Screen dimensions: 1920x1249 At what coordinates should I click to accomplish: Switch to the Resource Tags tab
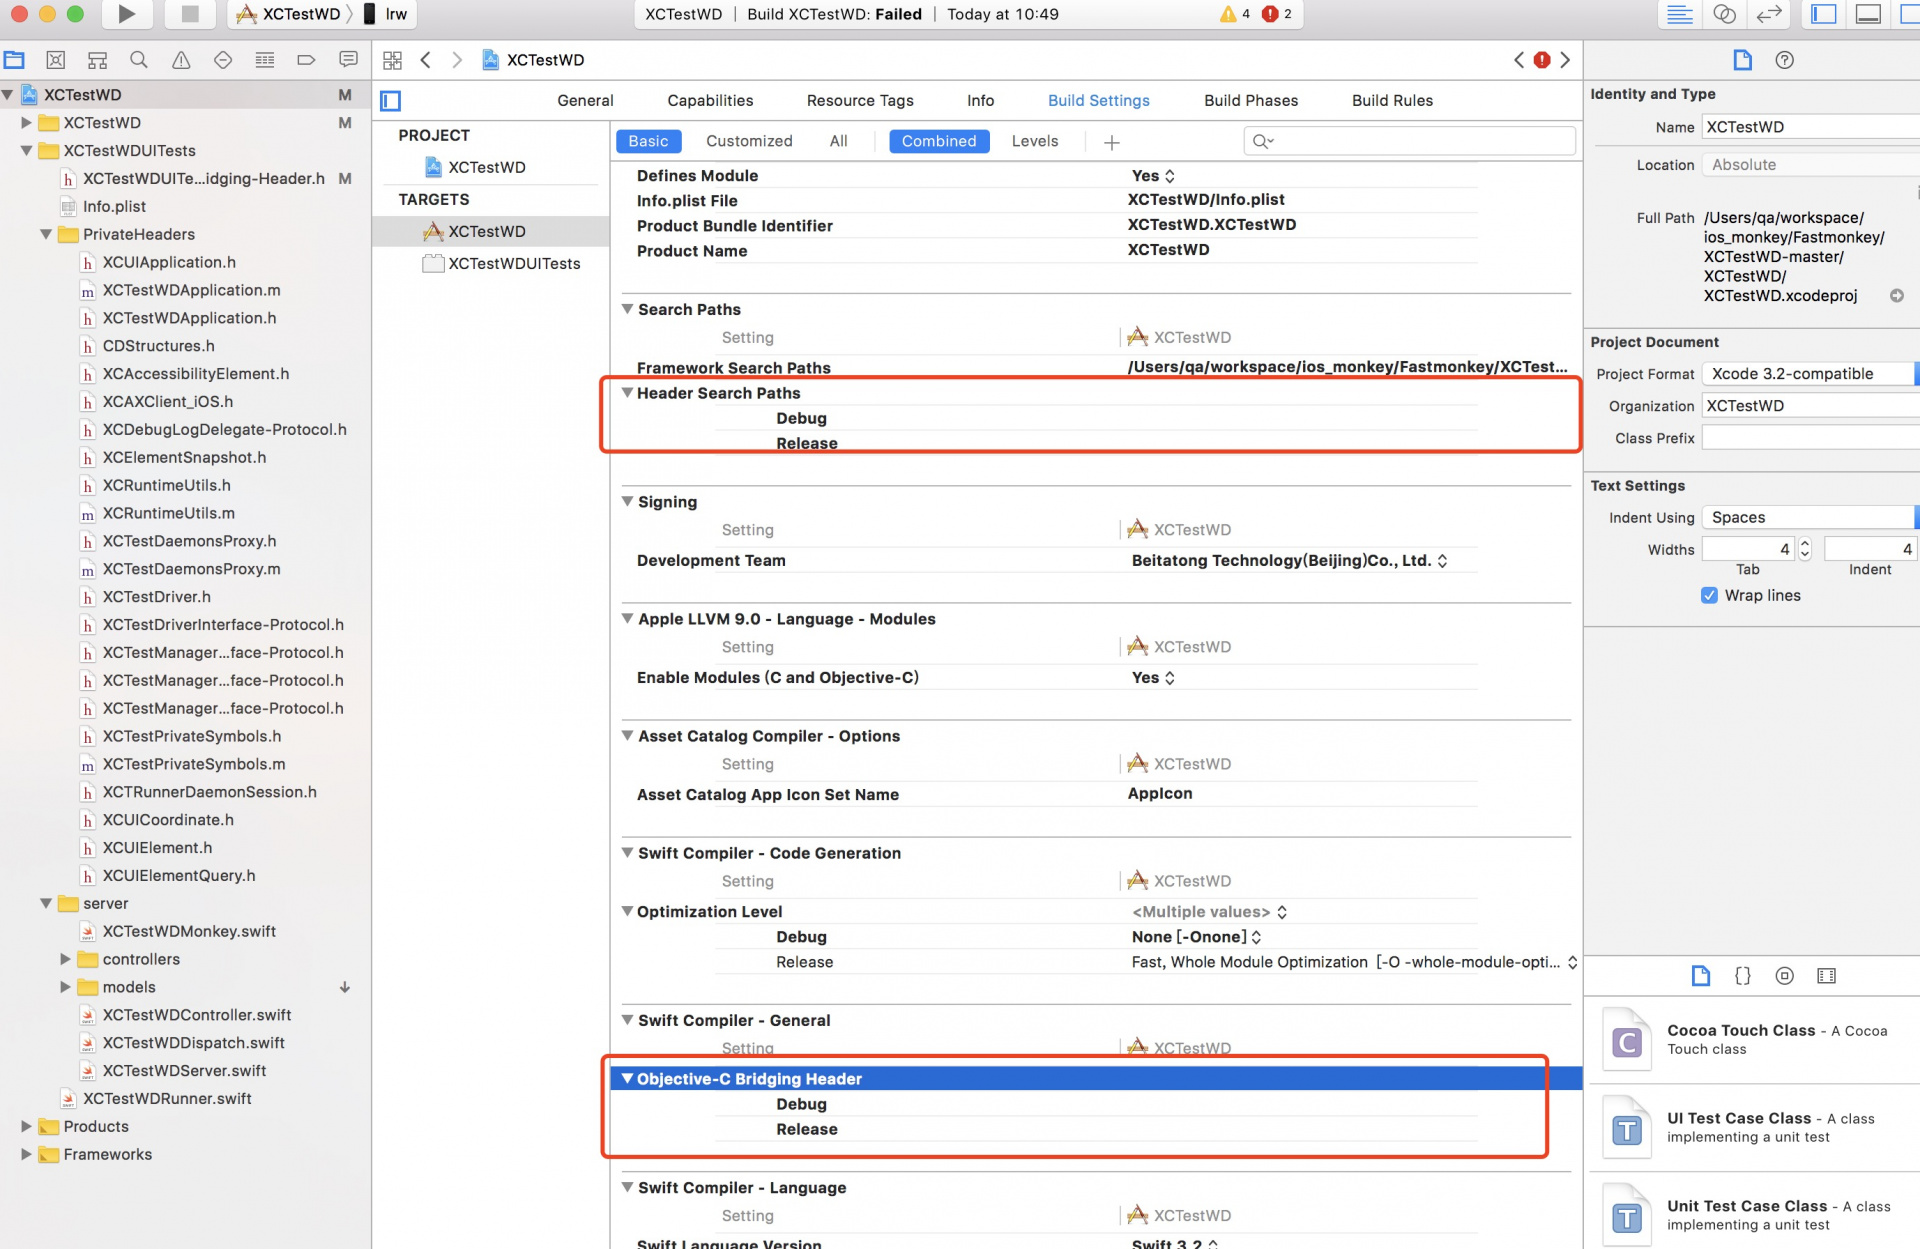click(860, 100)
